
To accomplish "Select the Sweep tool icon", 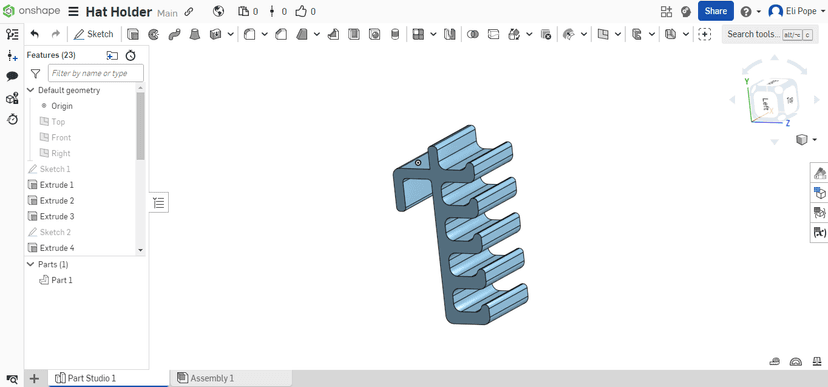I will 174,34.
